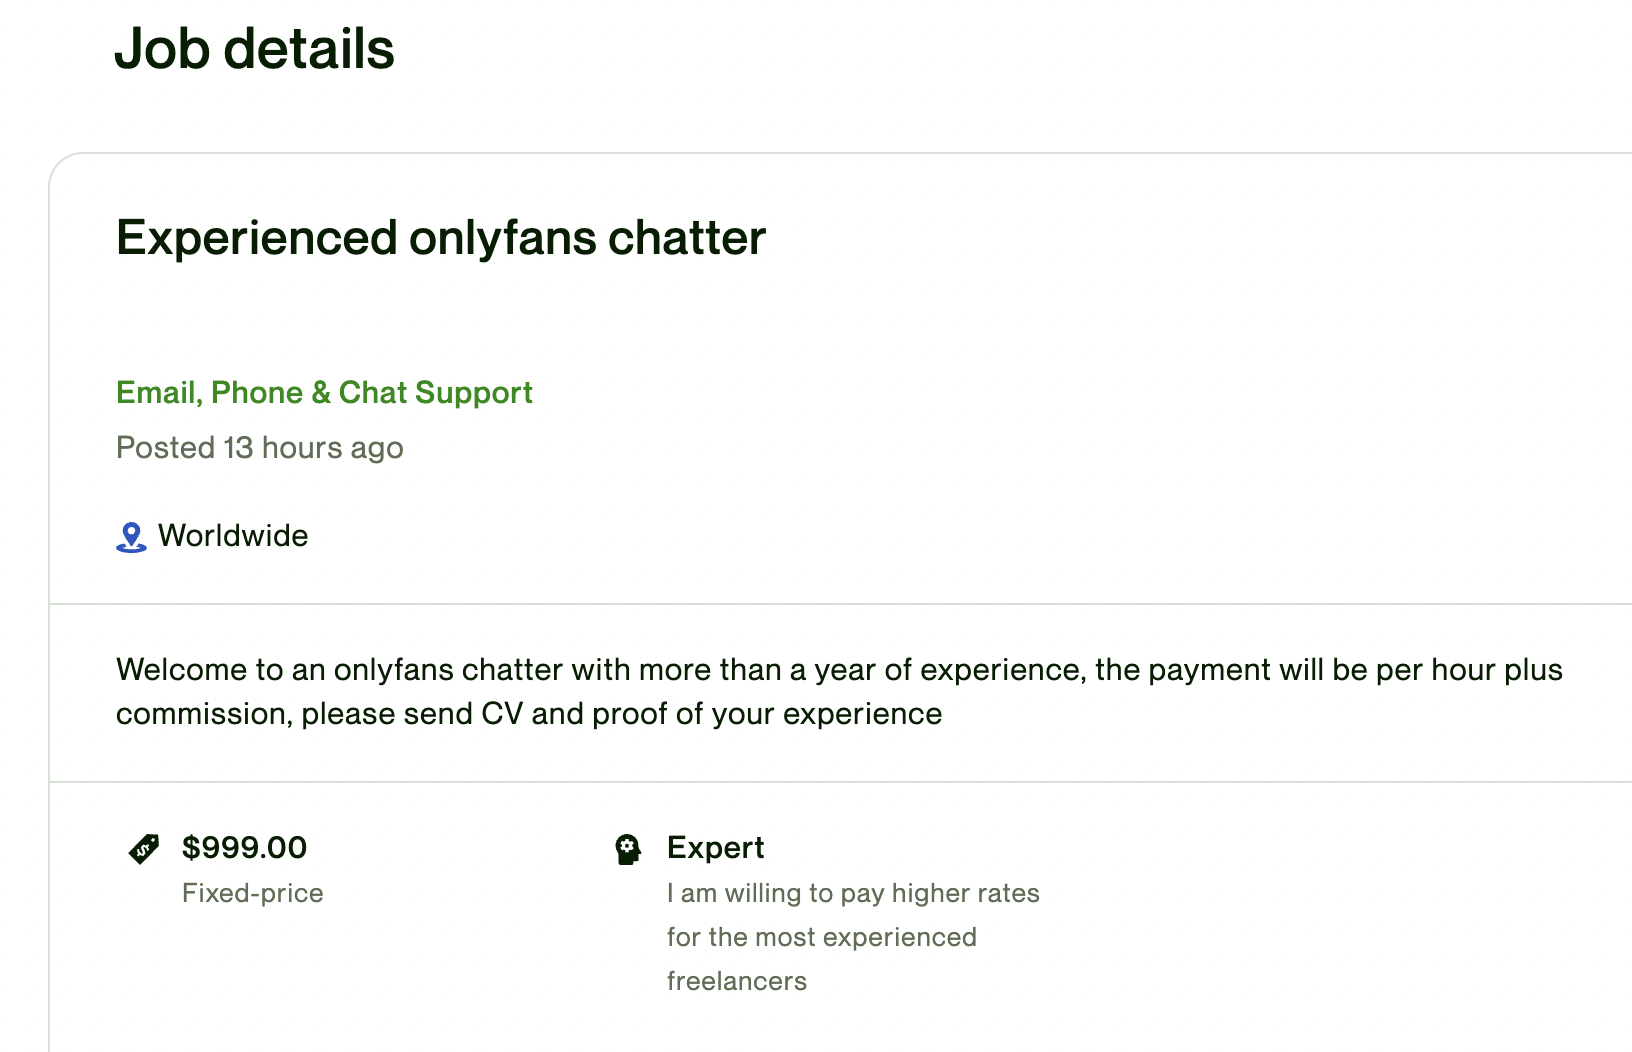Click the expert head-with-gear icon
The width and height of the screenshot is (1632, 1052).
click(628, 850)
